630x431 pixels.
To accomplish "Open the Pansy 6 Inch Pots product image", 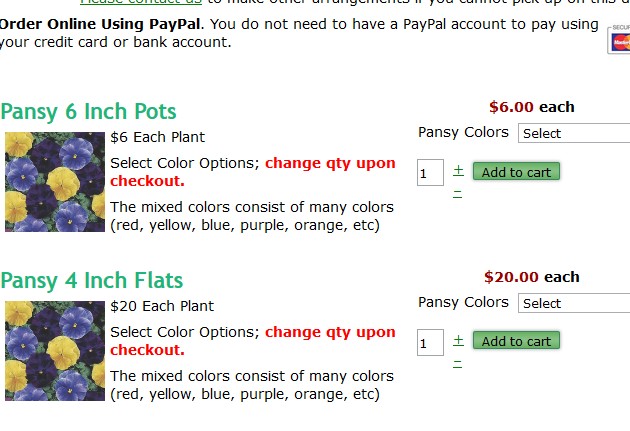I will coord(55,182).
